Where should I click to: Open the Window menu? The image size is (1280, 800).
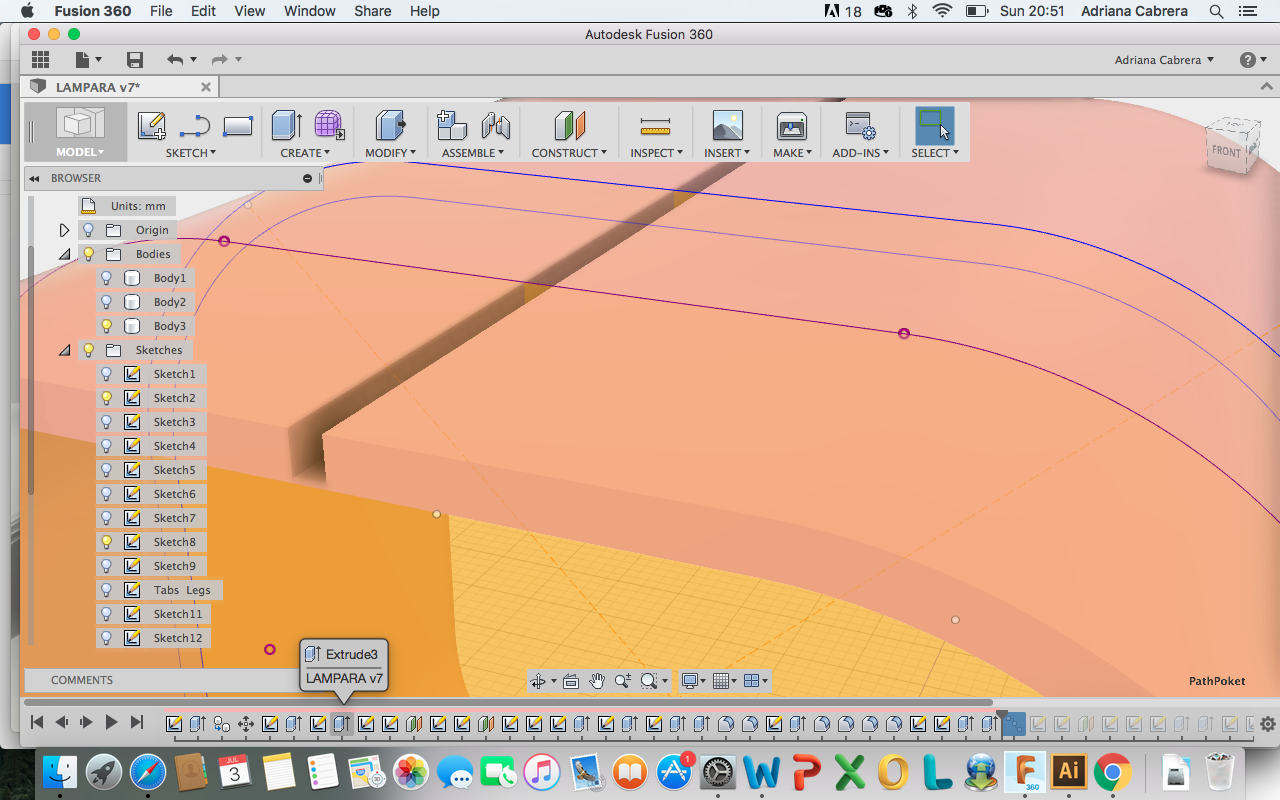pyautogui.click(x=310, y=11)
